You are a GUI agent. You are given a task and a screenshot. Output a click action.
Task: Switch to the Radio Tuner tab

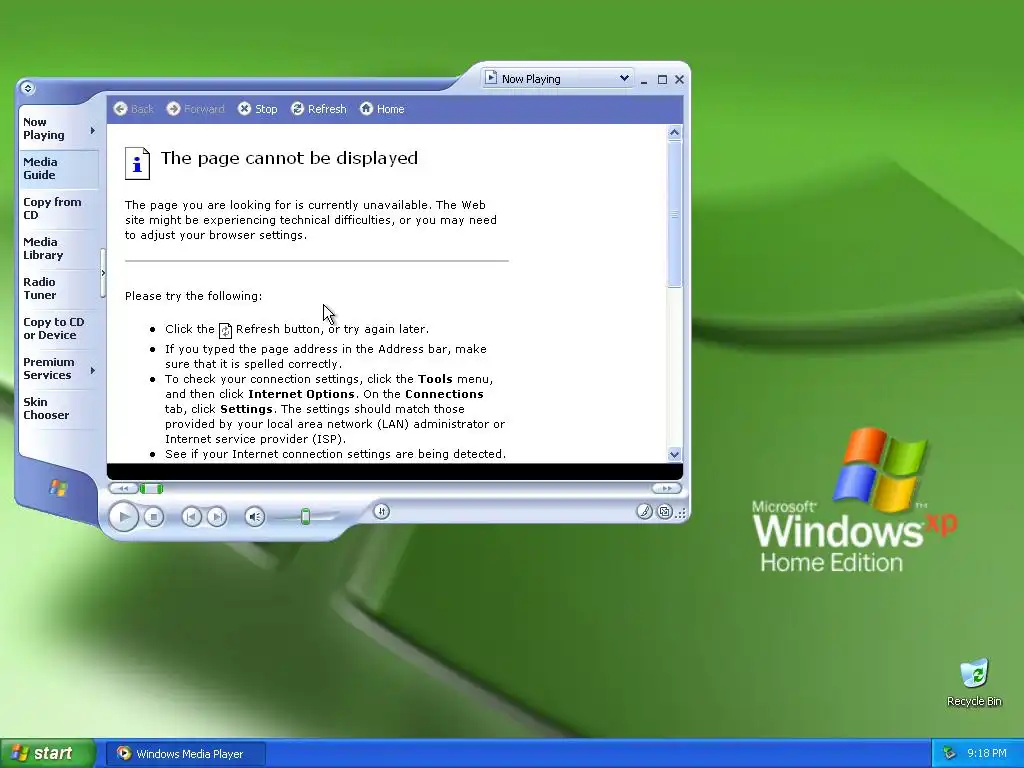coord(59,288)
